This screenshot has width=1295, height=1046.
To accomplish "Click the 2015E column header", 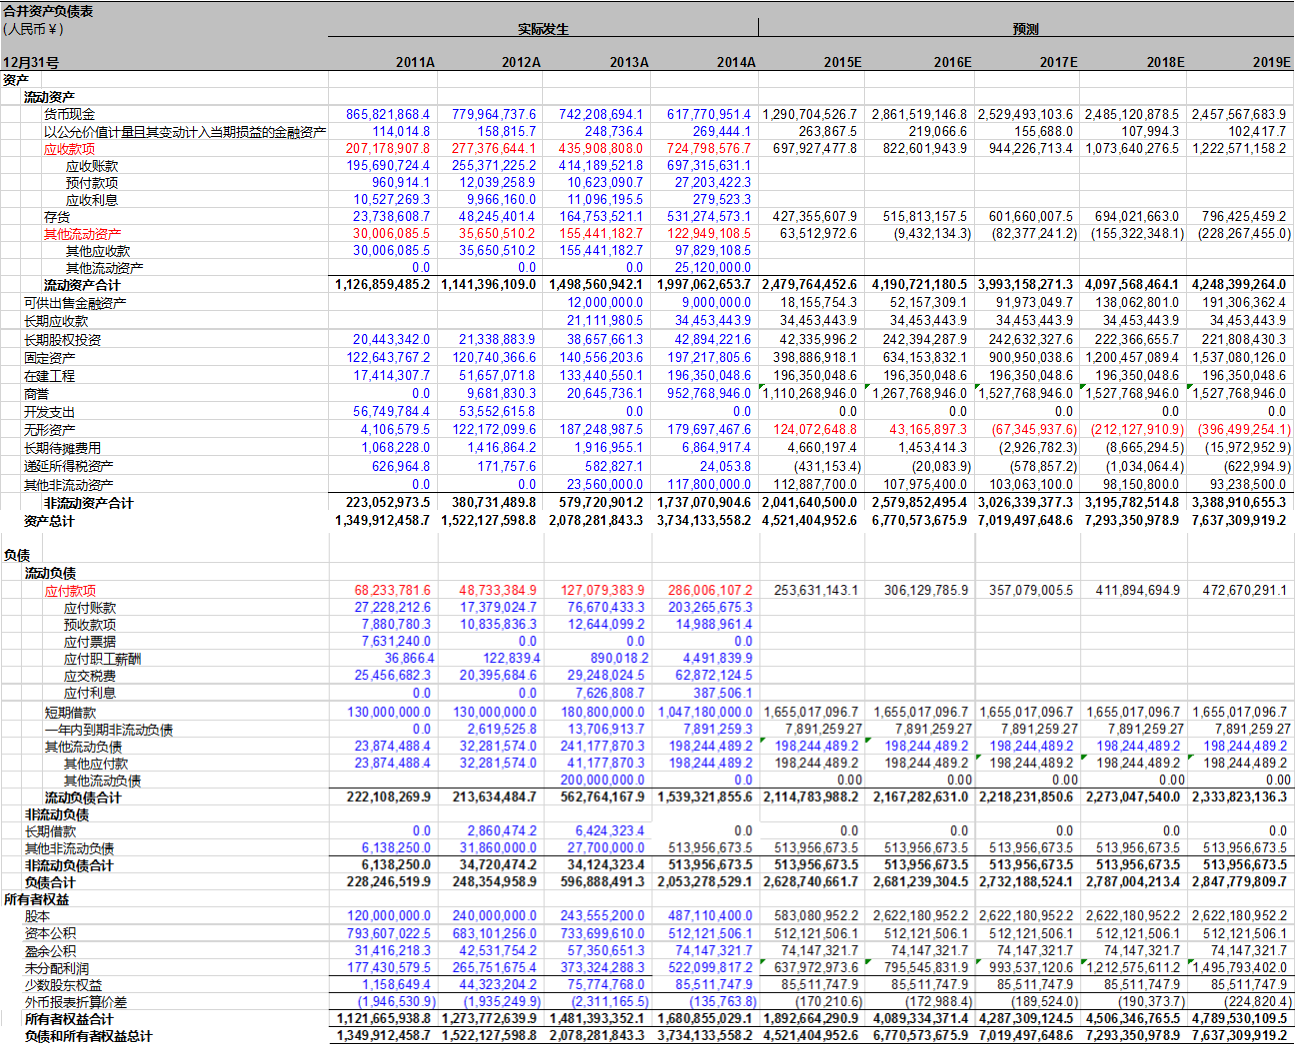I will (842, 62).
